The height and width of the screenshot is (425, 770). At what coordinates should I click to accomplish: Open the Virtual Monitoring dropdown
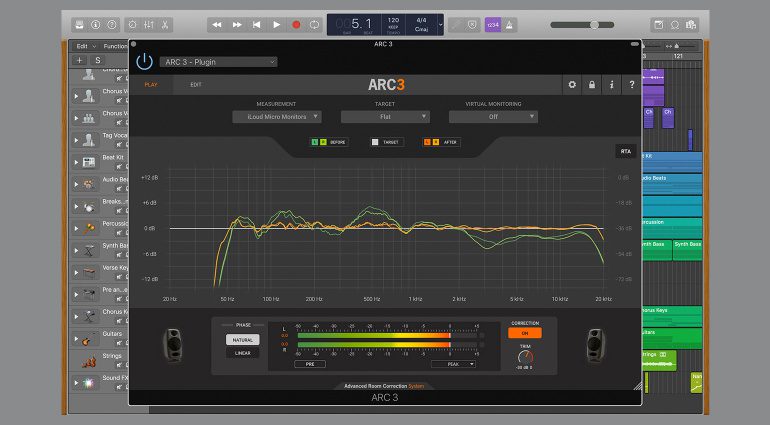(493, 116)
